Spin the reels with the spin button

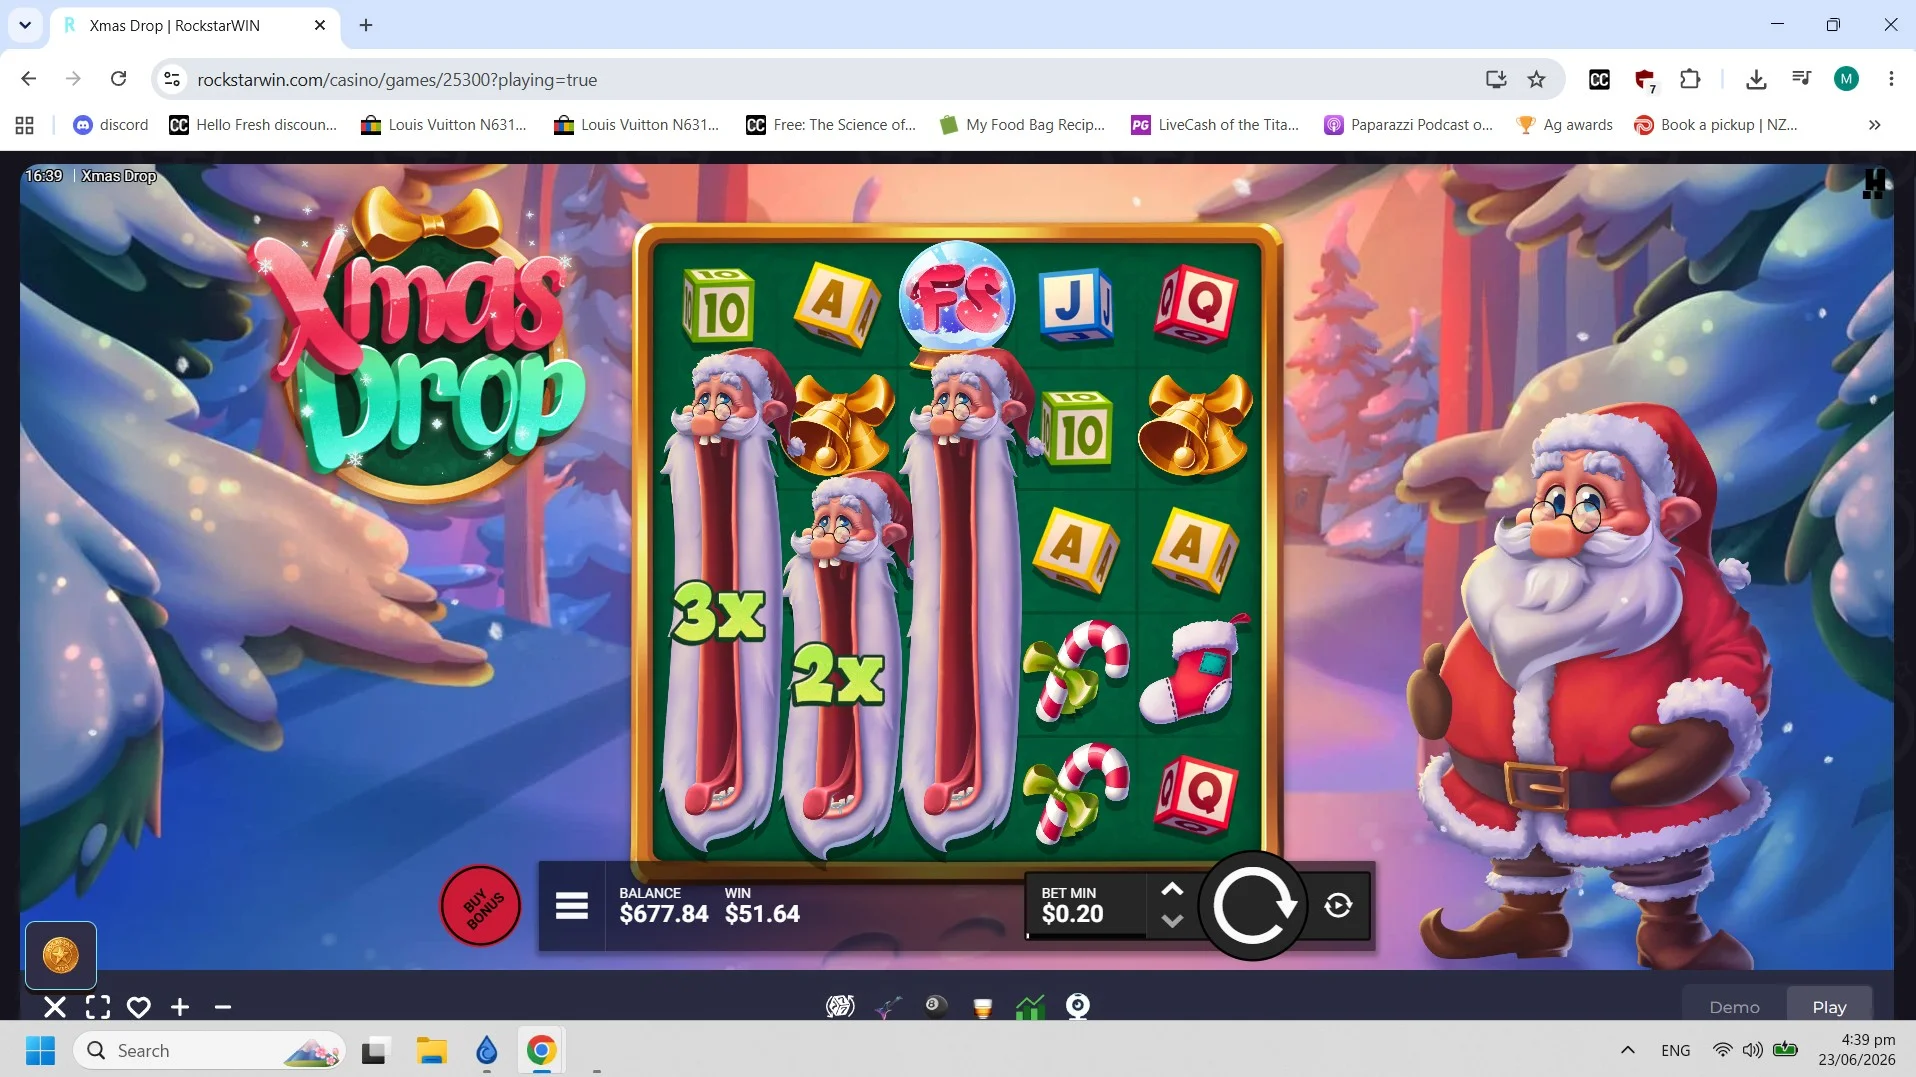(x=1252, y=906)
